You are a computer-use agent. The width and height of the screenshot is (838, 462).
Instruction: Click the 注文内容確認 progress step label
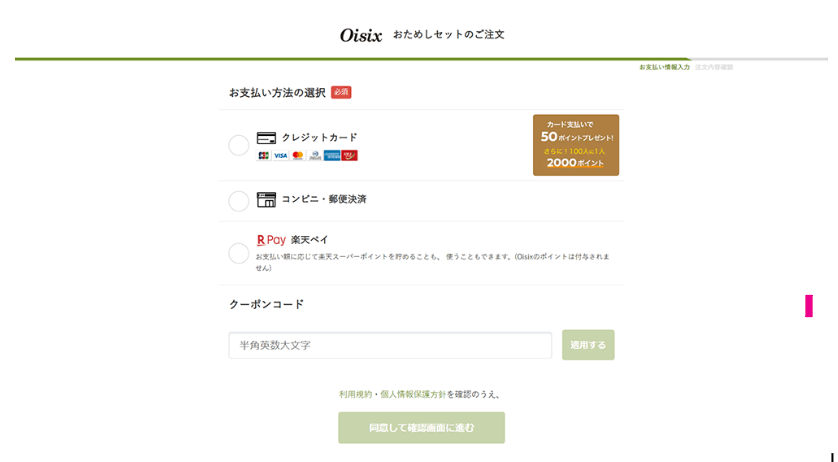(x=714, y=67)
